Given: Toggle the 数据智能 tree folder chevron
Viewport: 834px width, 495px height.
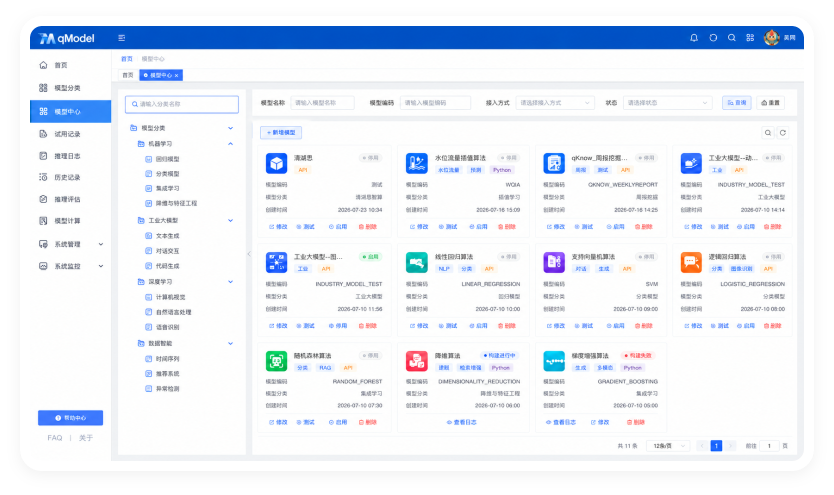Looking at the screenshot, I should tap(230, 343).
